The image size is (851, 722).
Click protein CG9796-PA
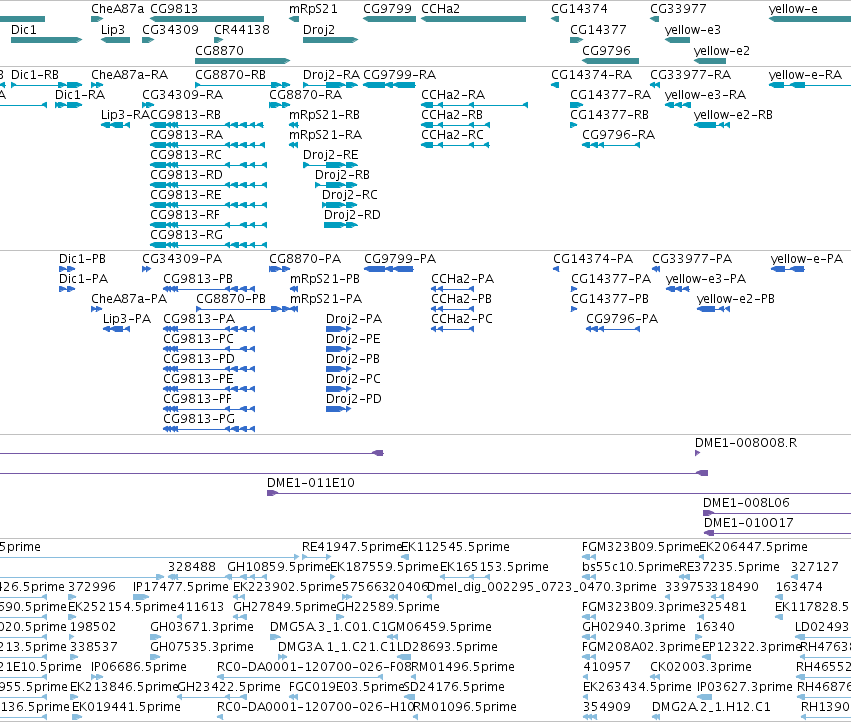(621, 319)
